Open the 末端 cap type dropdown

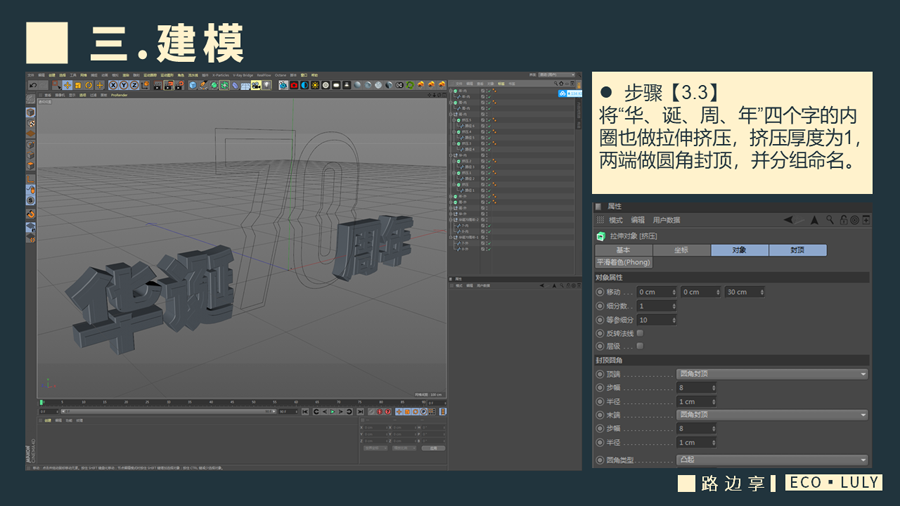point(772,414)
